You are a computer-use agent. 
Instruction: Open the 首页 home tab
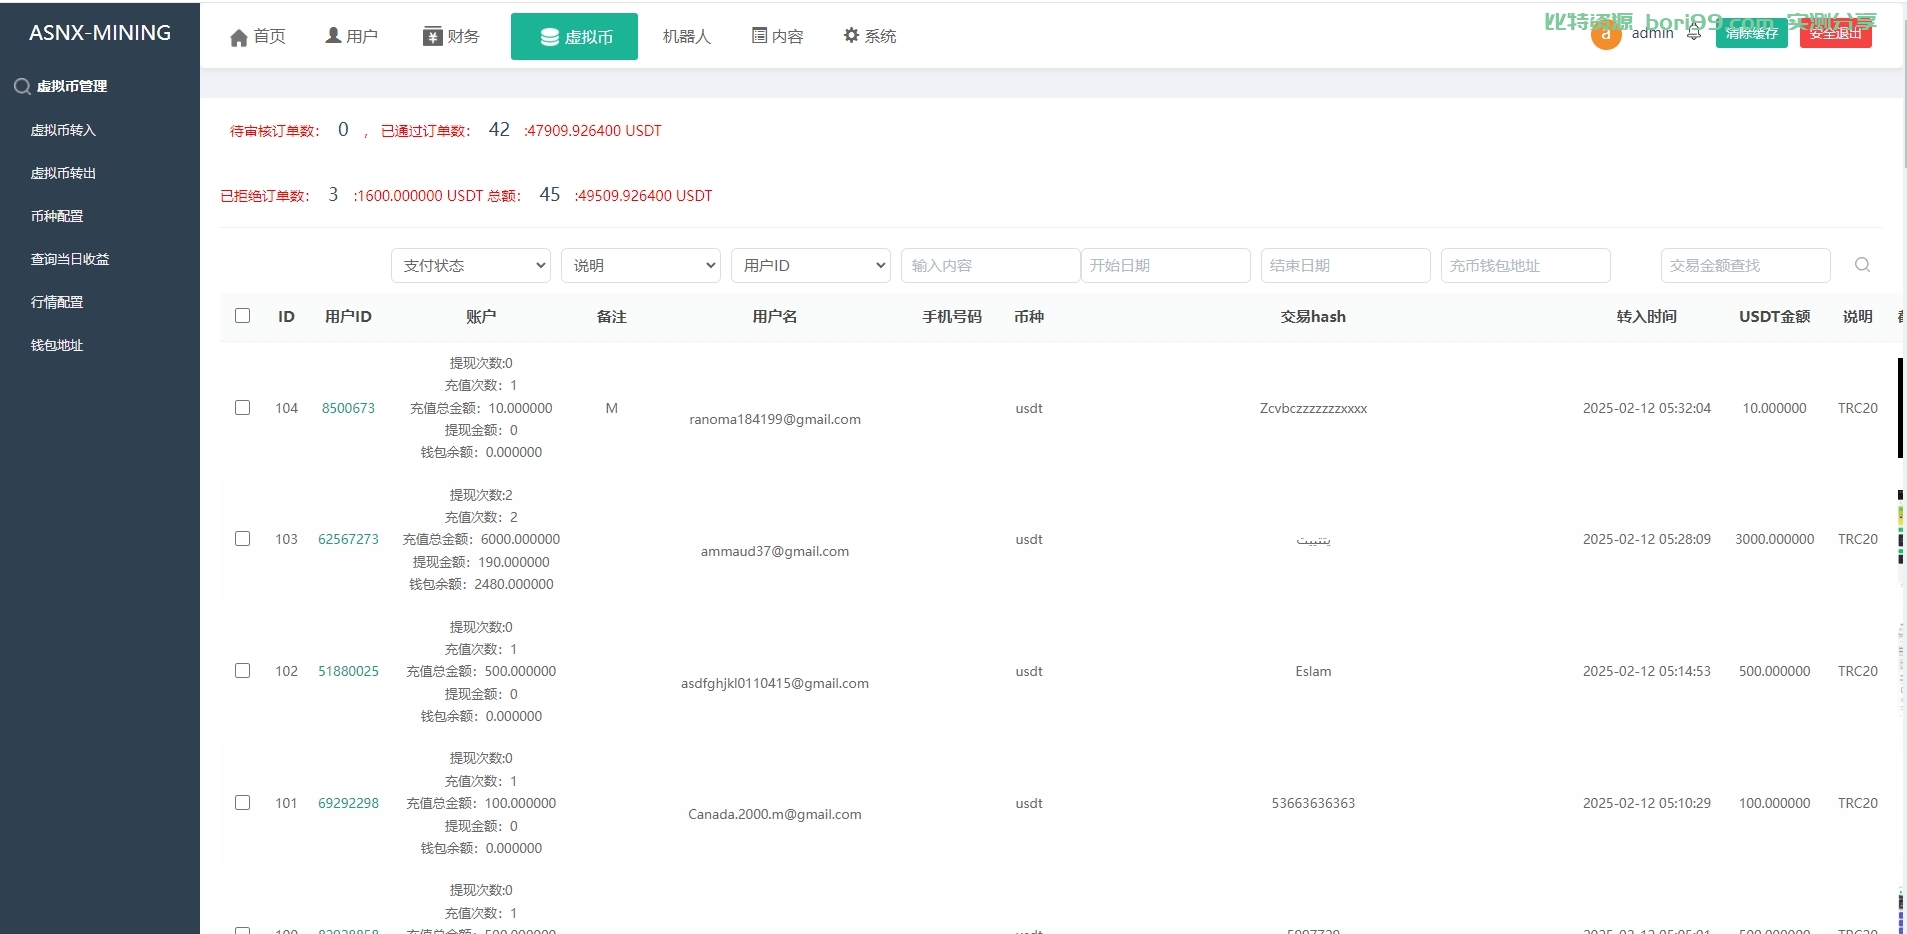click(258, 37)
